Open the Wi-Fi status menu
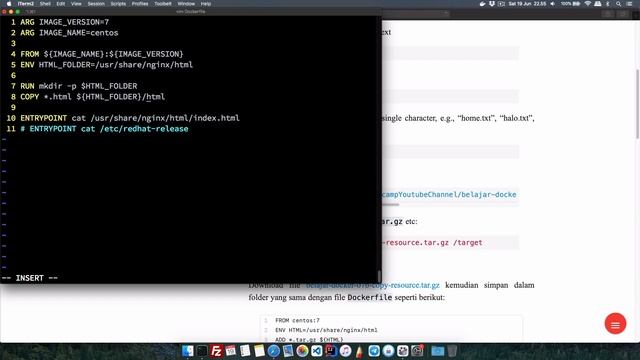 588,4
